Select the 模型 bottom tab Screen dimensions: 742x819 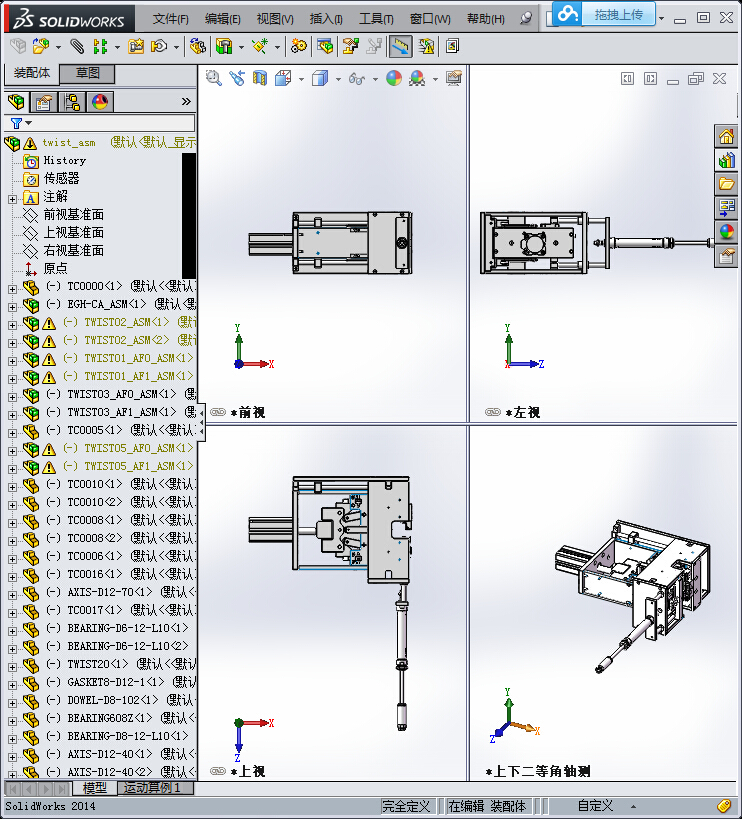95,788
